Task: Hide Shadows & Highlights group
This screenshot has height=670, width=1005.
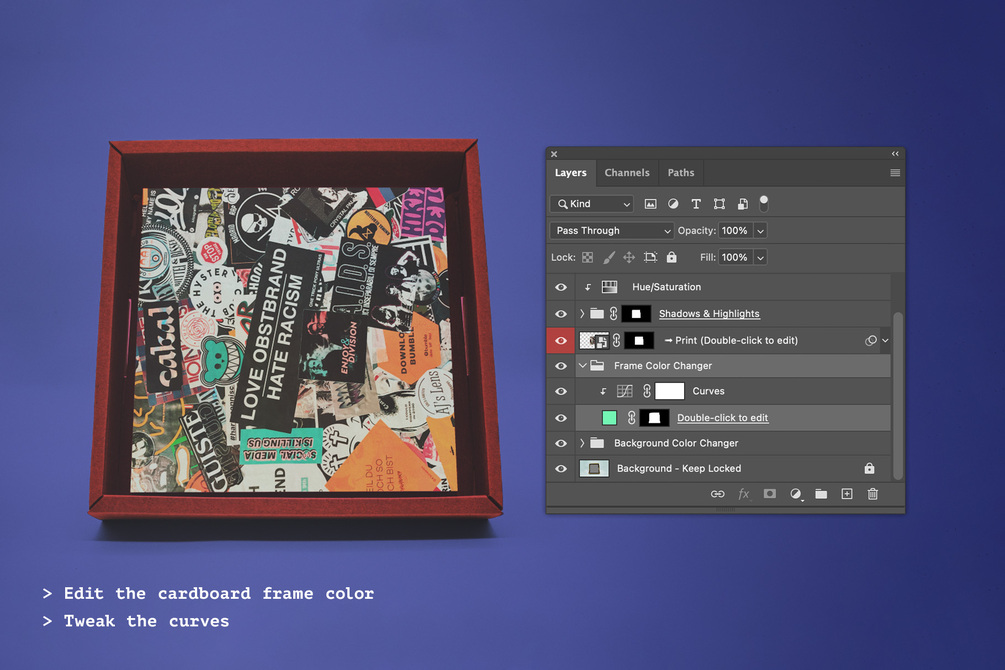Action: point(561,314)
